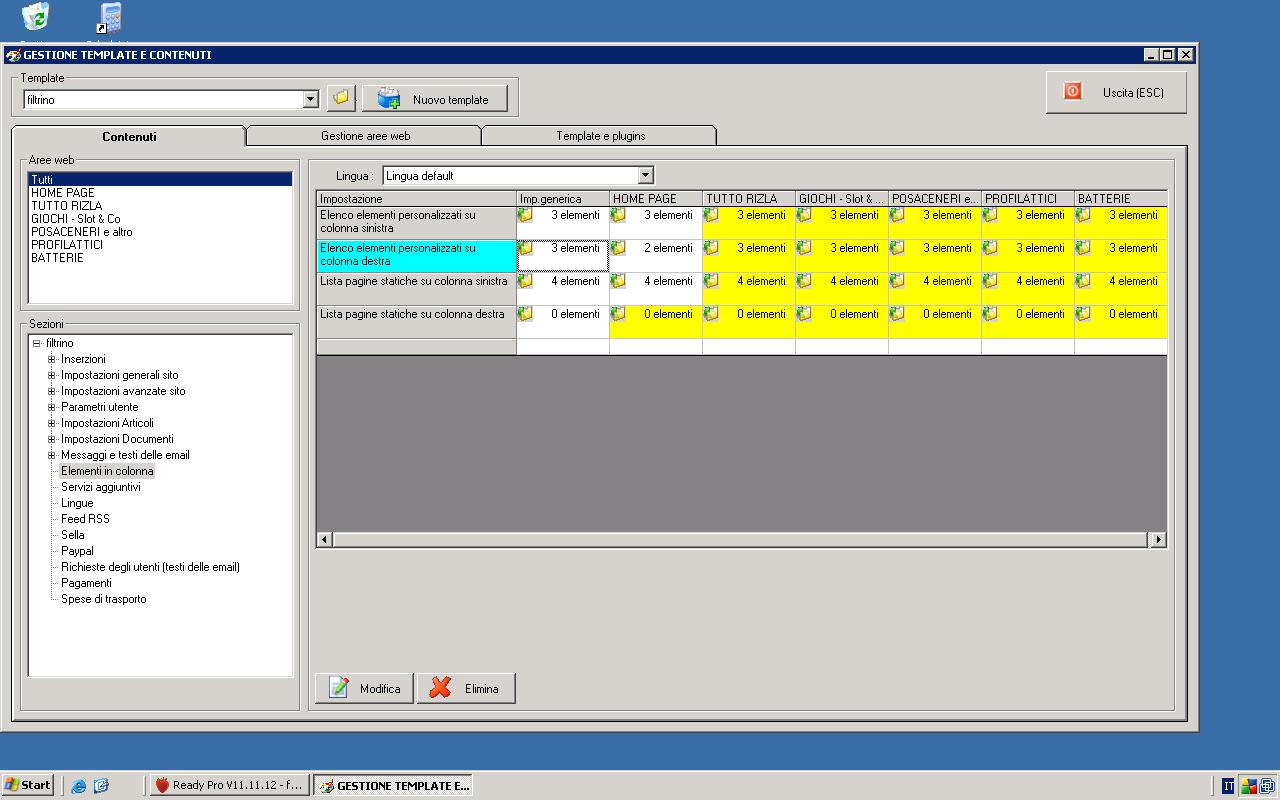
Task: Click the Recycle Bin desktop icon
Action: 36,16
